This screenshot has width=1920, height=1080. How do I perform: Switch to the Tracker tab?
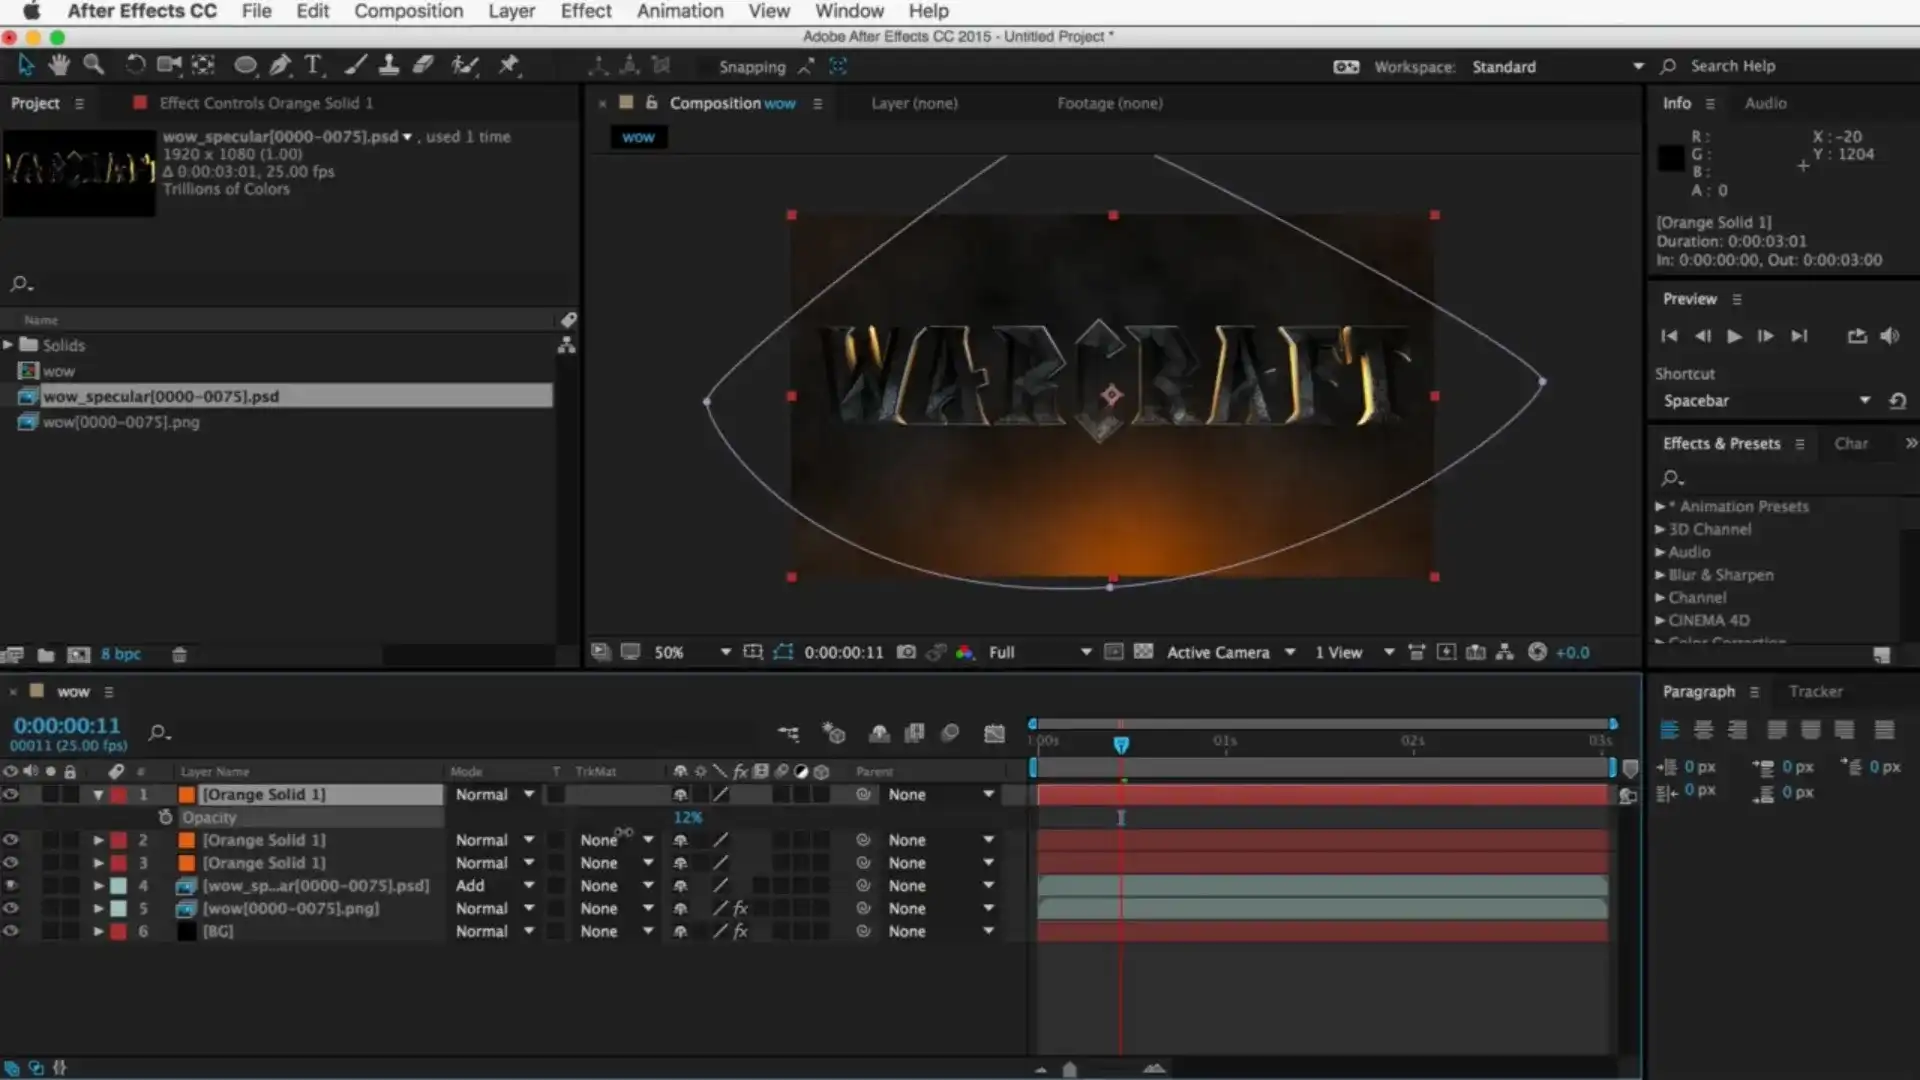1815,690
